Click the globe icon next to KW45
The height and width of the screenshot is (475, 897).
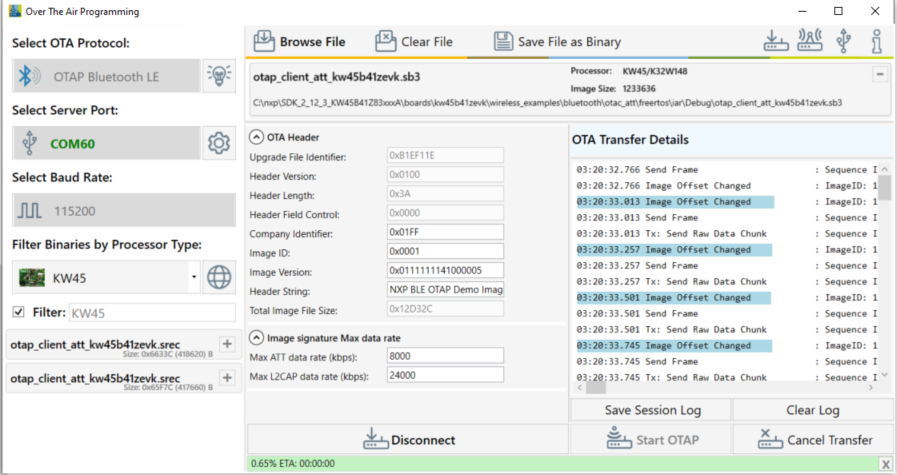pyautogui.click(x=218, y=277)
